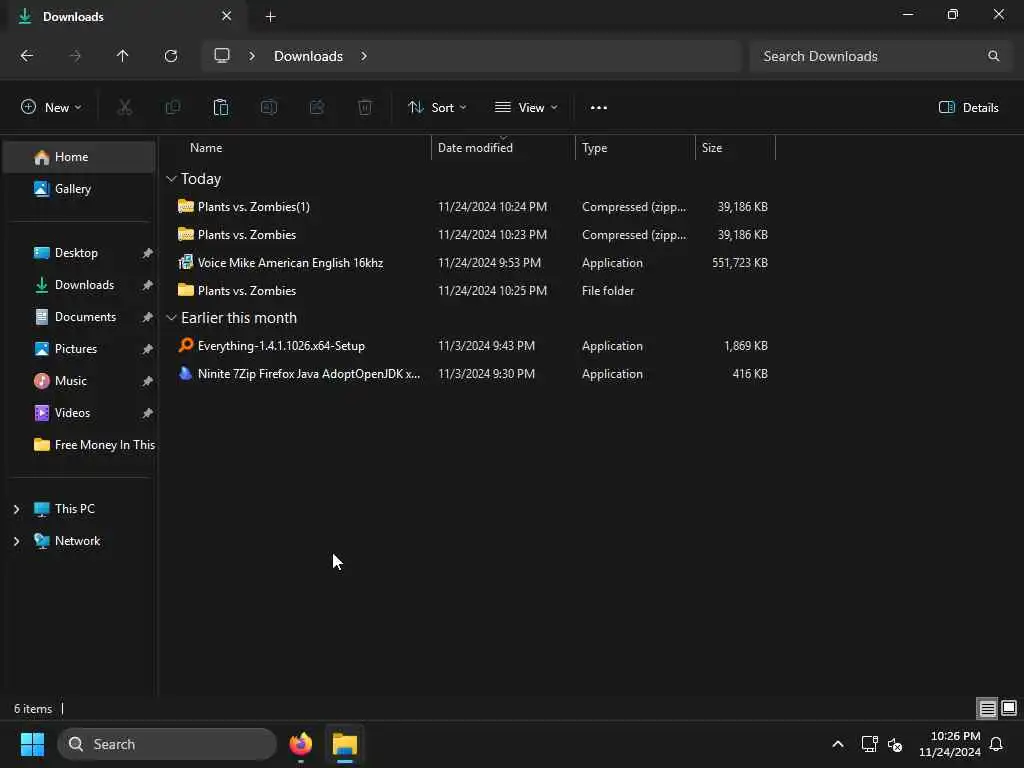
Task: Click the Share icon in toolbar
Action: pyautogui.click(x=317, y=107)
